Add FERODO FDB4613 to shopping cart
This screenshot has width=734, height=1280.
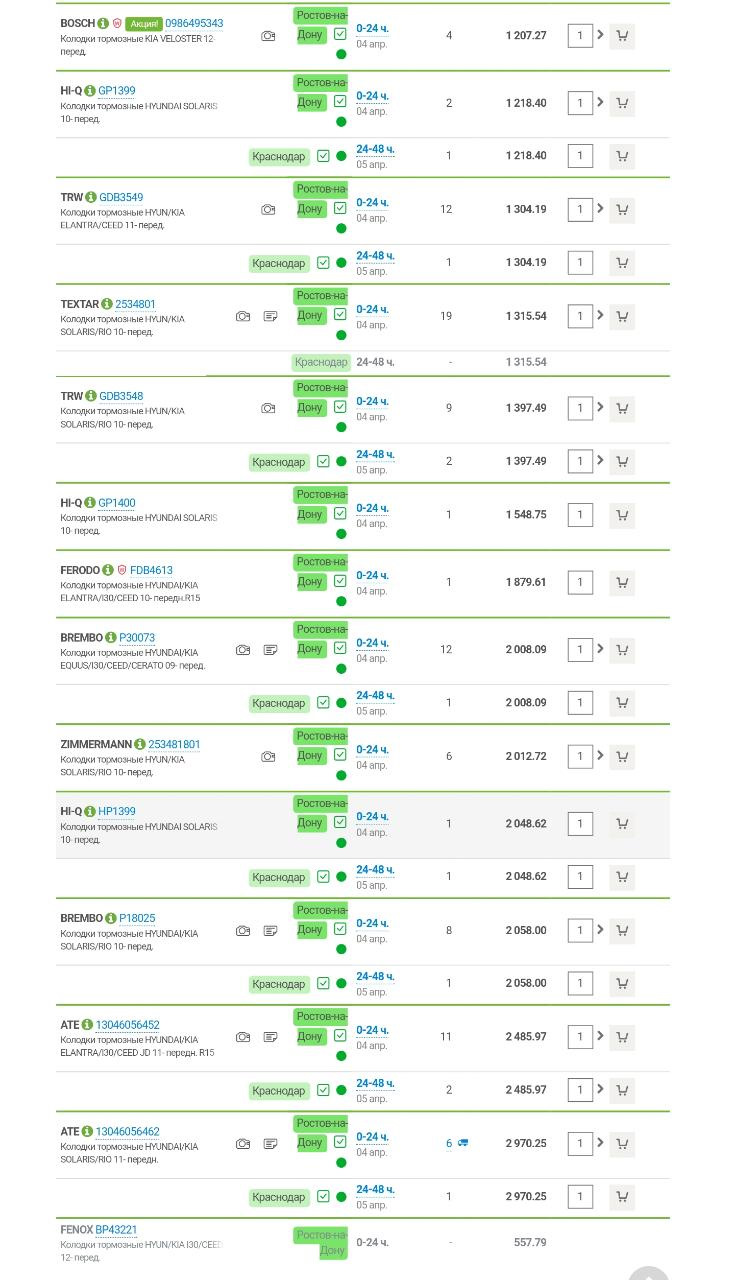click(x=622, y=583)
